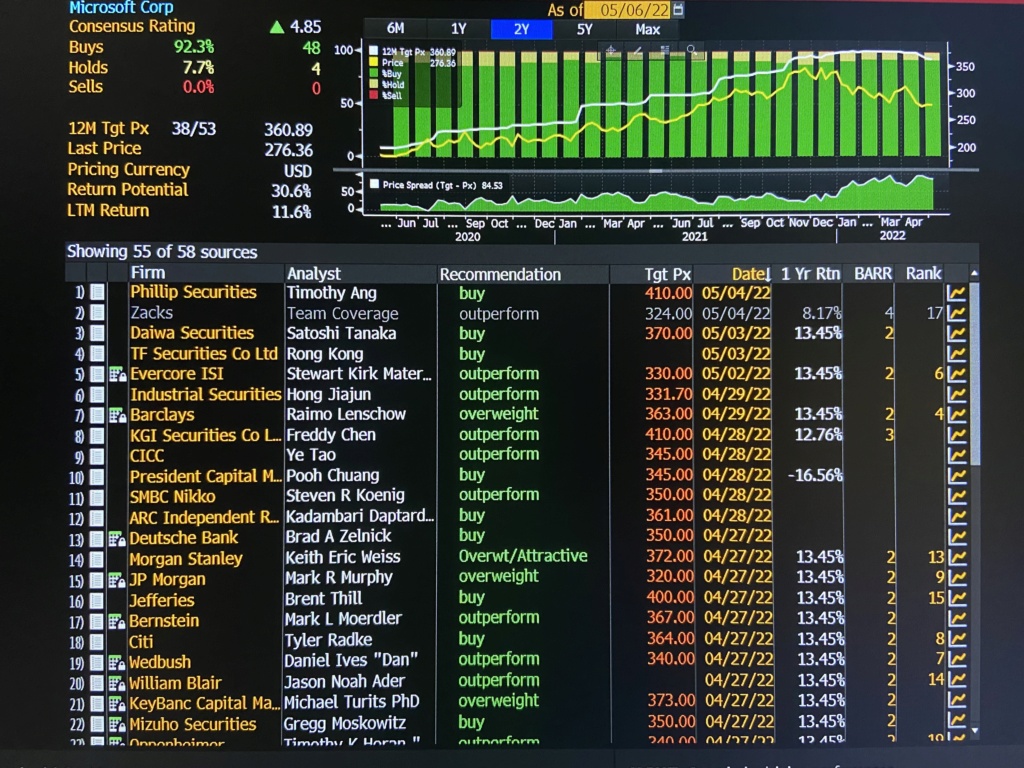Click the building icon beside Bernstein
Screen dimensions: 1024x768
pyautogui.click(x=117, y=622)
